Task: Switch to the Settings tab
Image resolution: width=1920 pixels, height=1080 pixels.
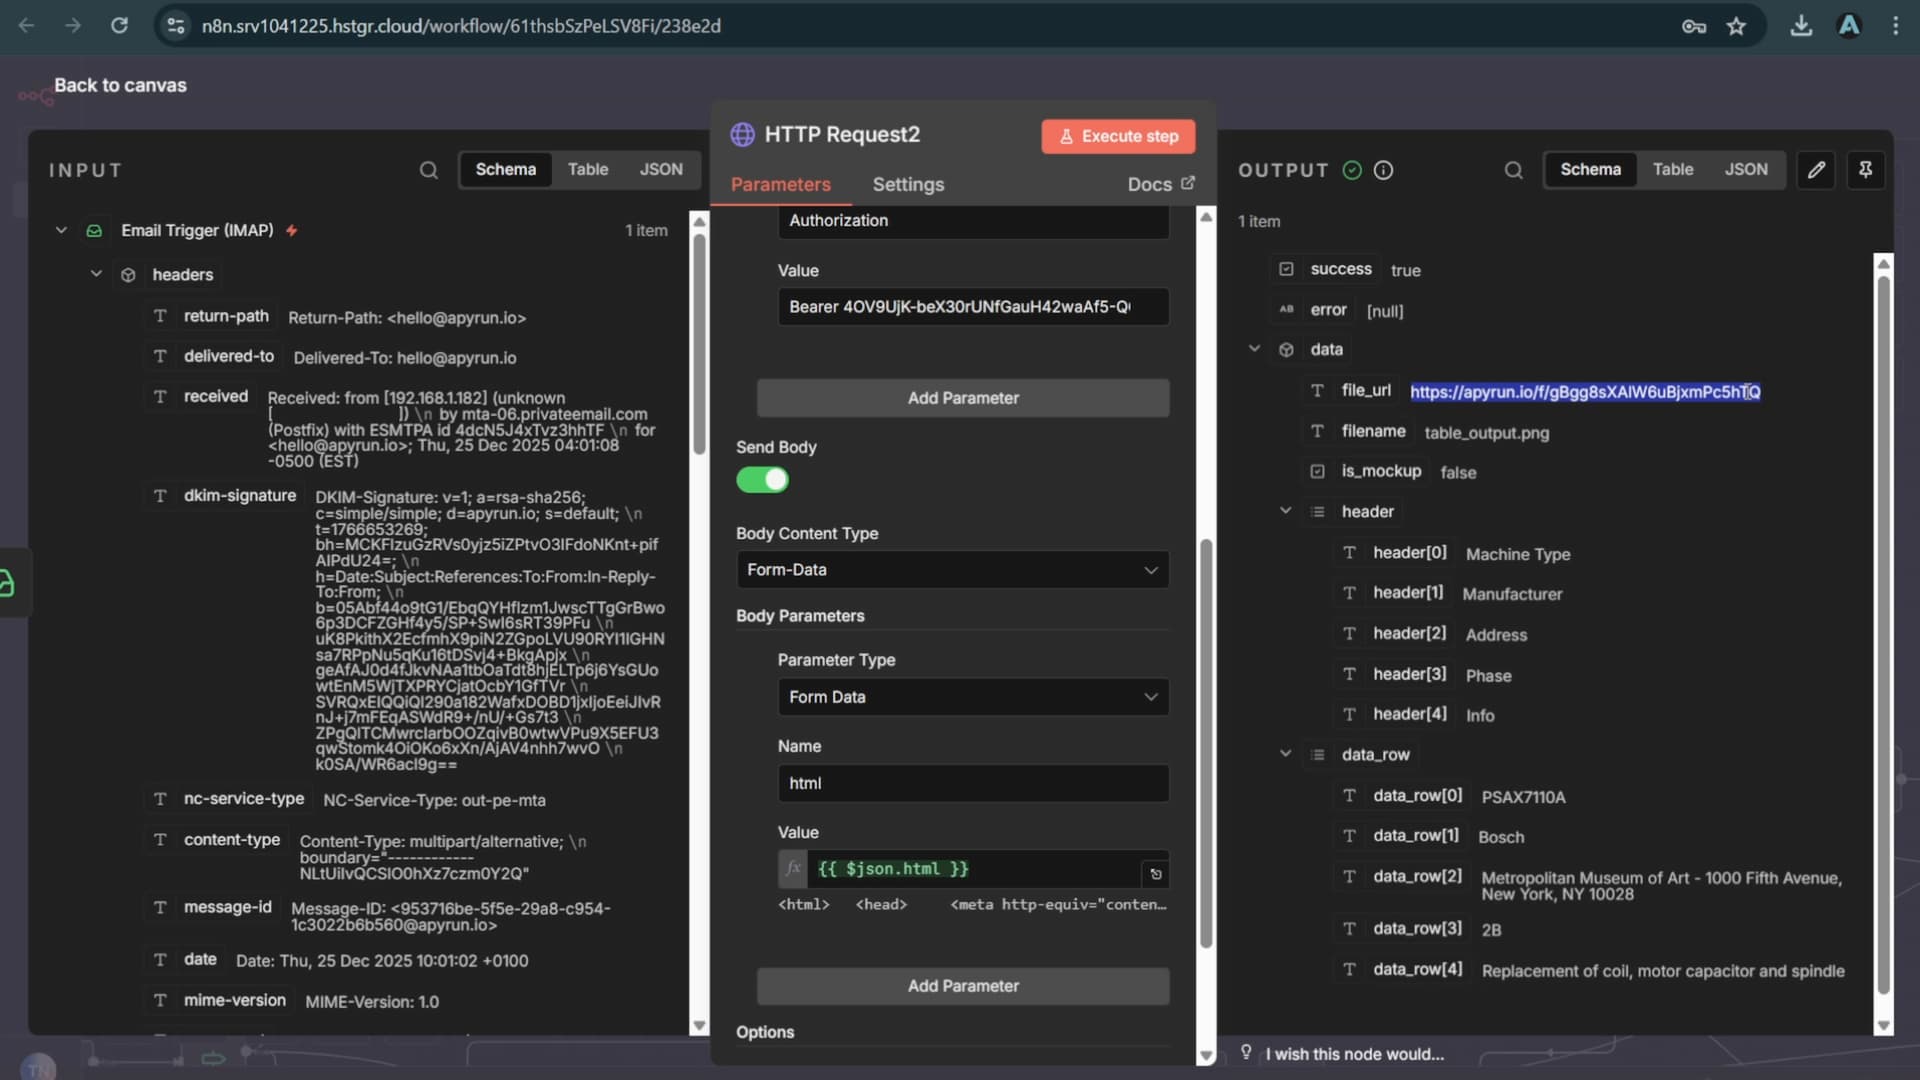Action: [x=907, y=184]
